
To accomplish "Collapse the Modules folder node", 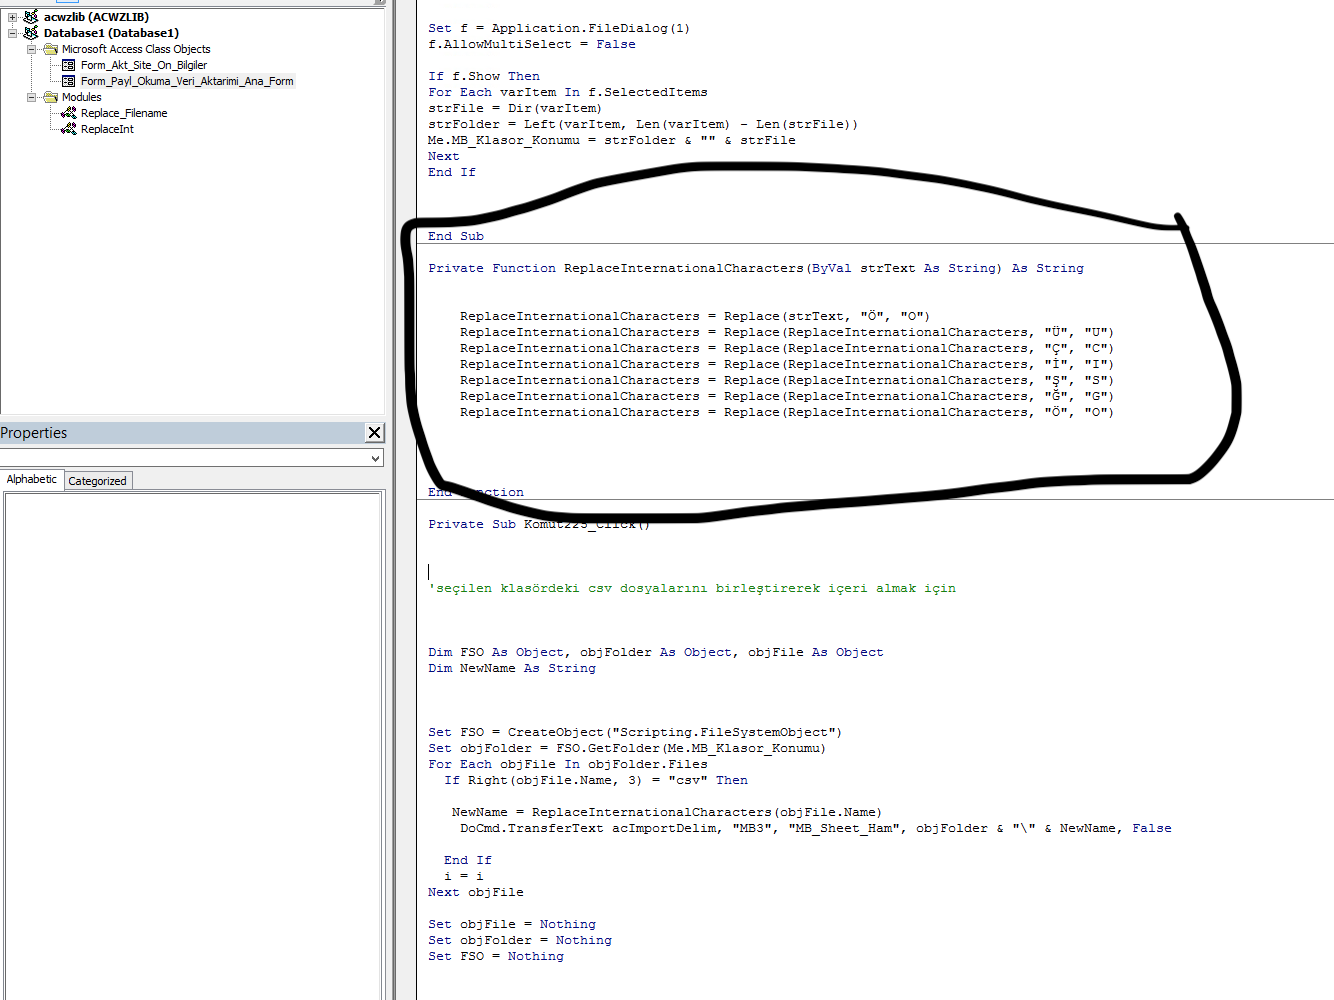I will [x=32, y=97].
